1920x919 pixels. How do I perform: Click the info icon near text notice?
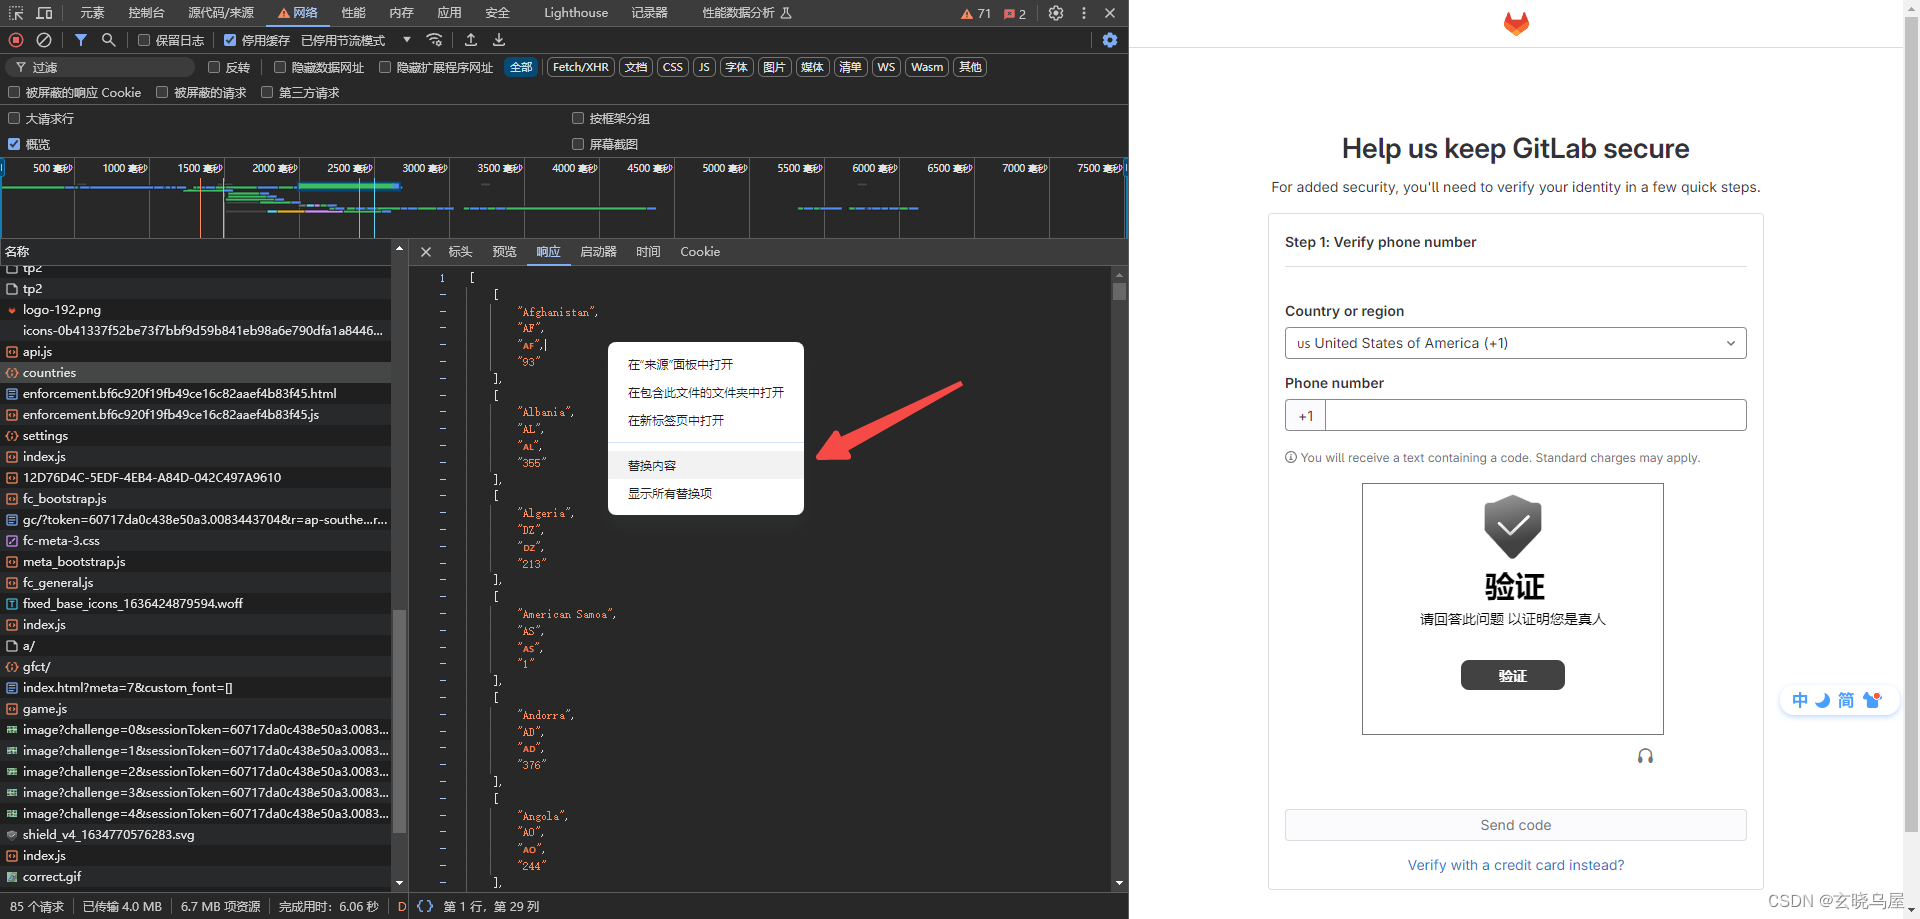click(1291, 457)
